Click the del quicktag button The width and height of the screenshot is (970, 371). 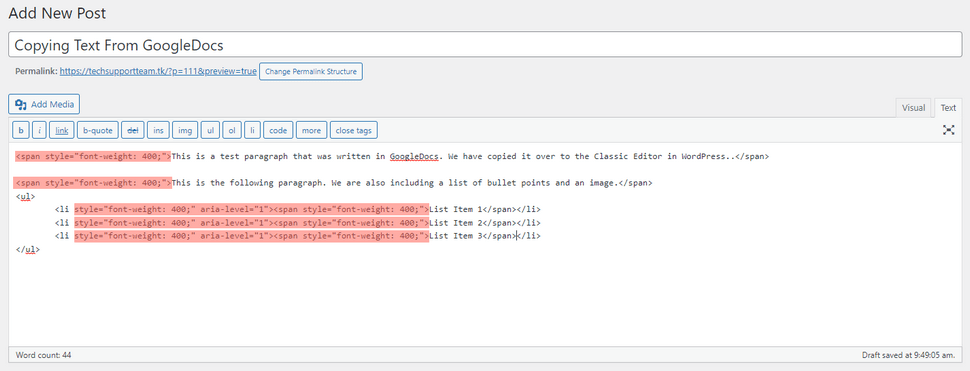tap(132, 130)
